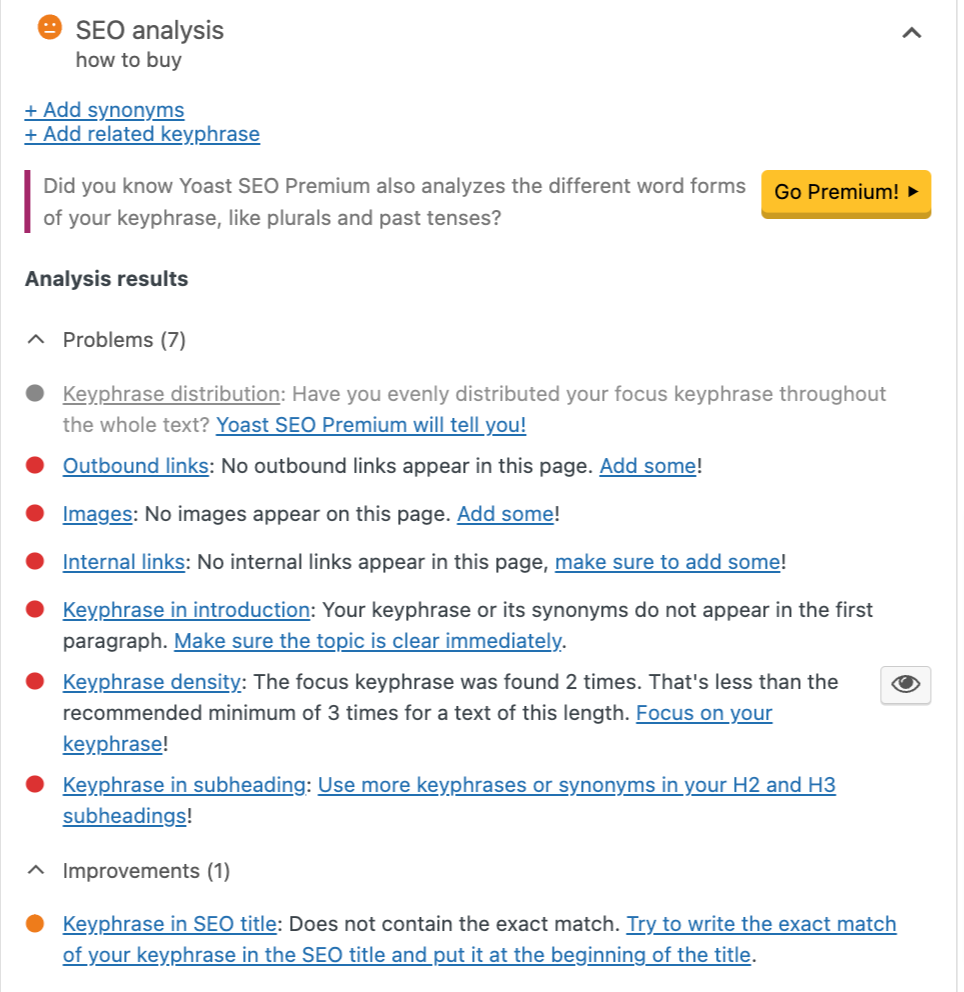Toggle eye icon to highlight keyphrase density
964x992 pixels.
point(905,685)
